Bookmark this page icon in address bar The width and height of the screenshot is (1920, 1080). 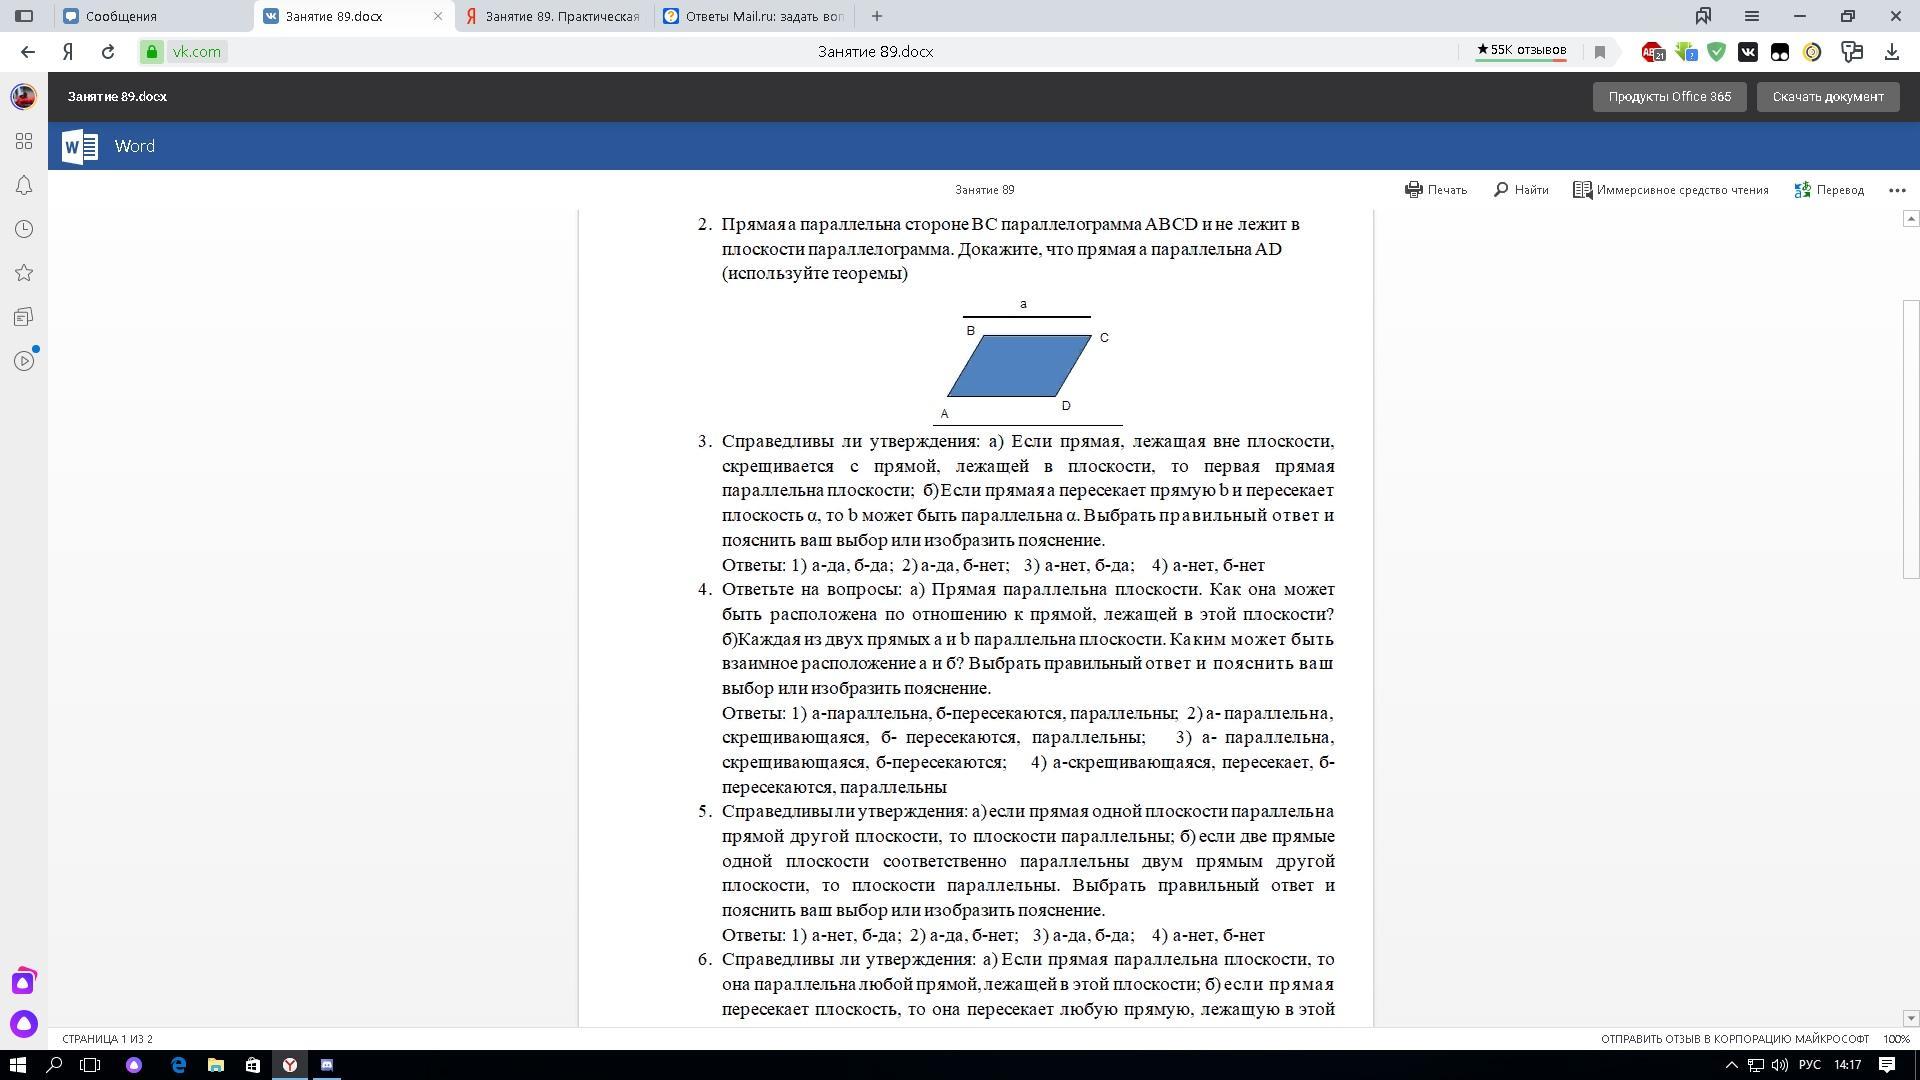click(x=1600, y=52)
